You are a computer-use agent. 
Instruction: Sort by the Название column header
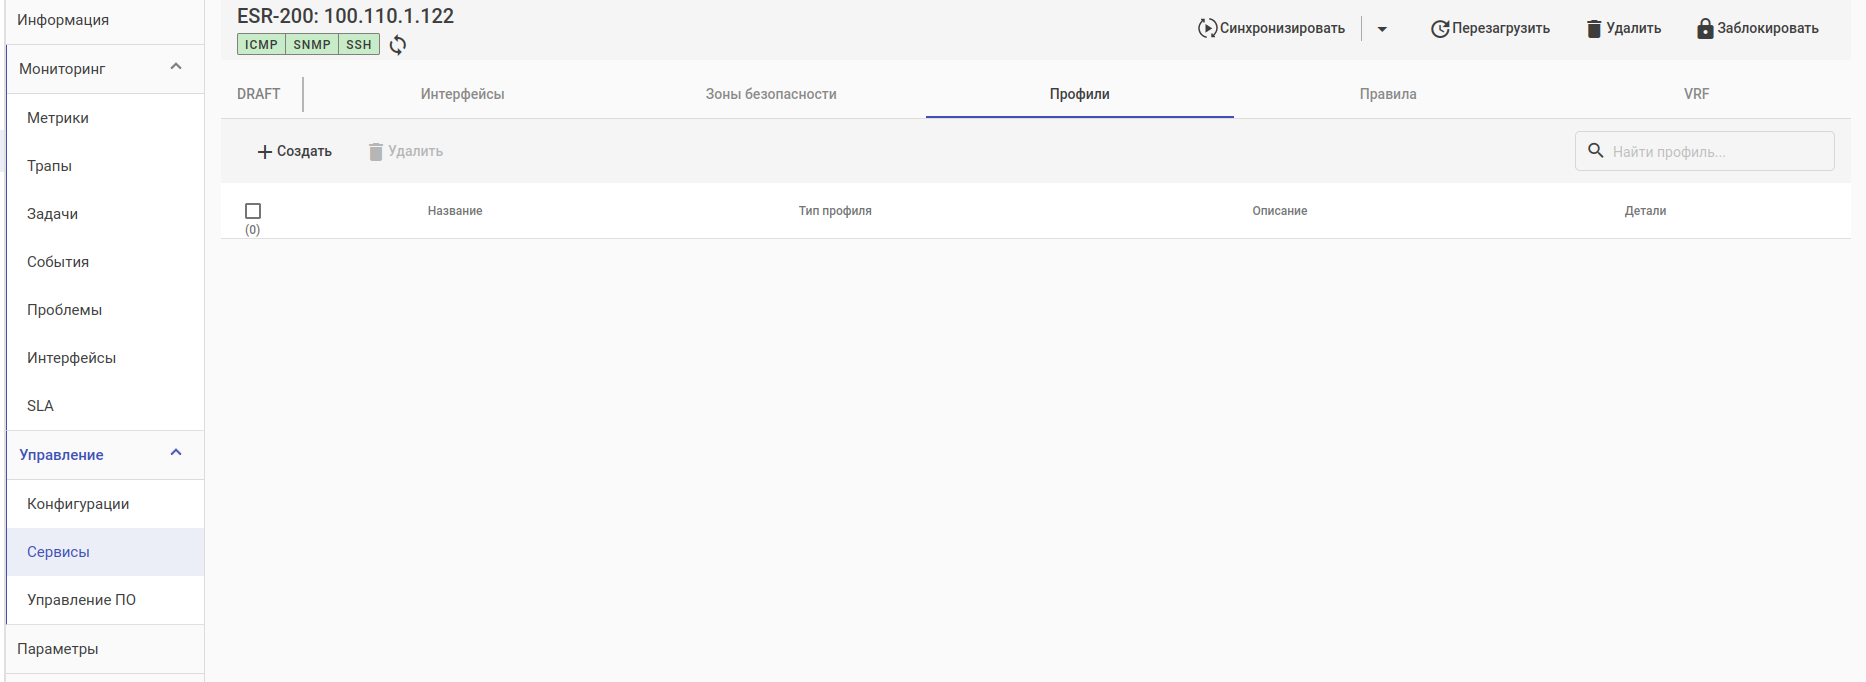coord(455,211)
